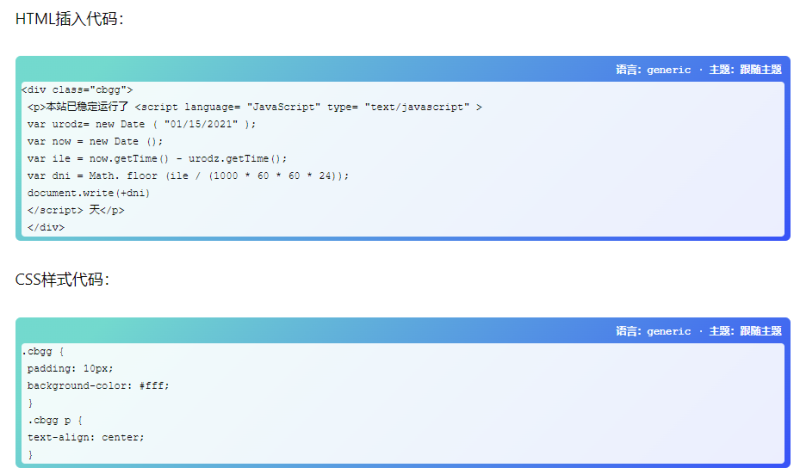
Task: Click the div class="cbgg" opening line
Action: pyautogui.click(x=77, y=89)
